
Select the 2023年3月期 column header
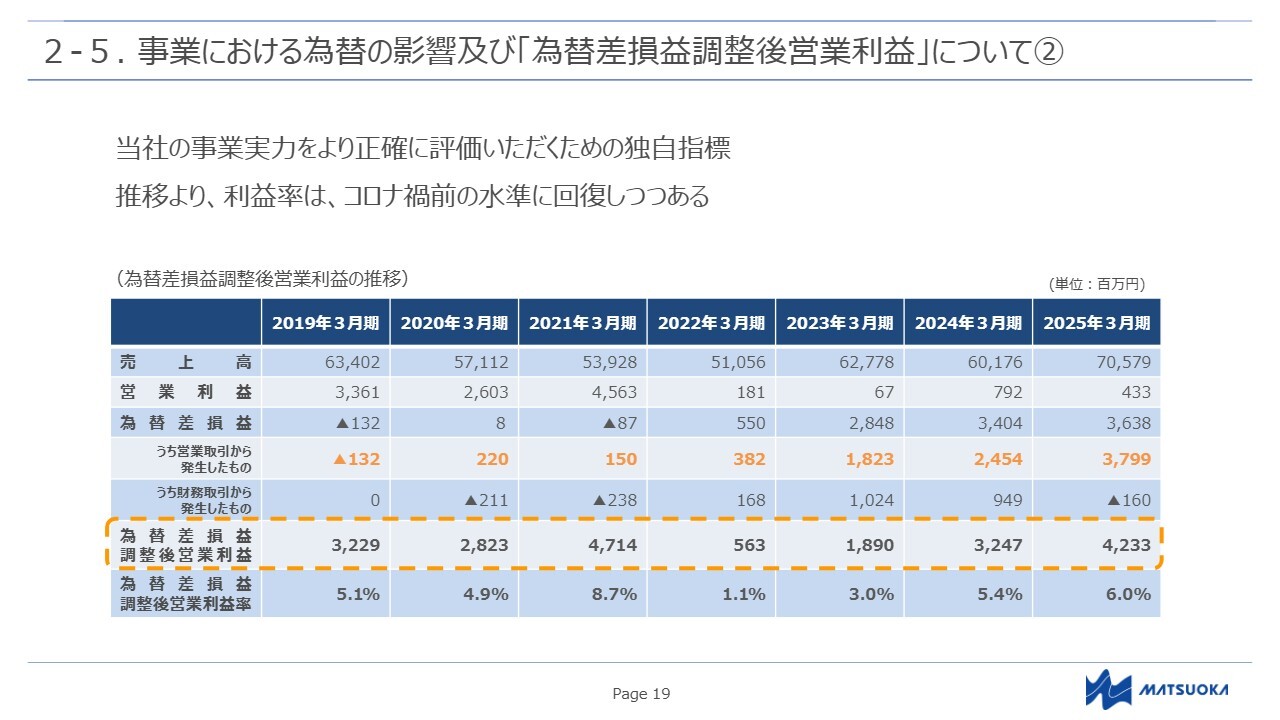pos(840,323)
